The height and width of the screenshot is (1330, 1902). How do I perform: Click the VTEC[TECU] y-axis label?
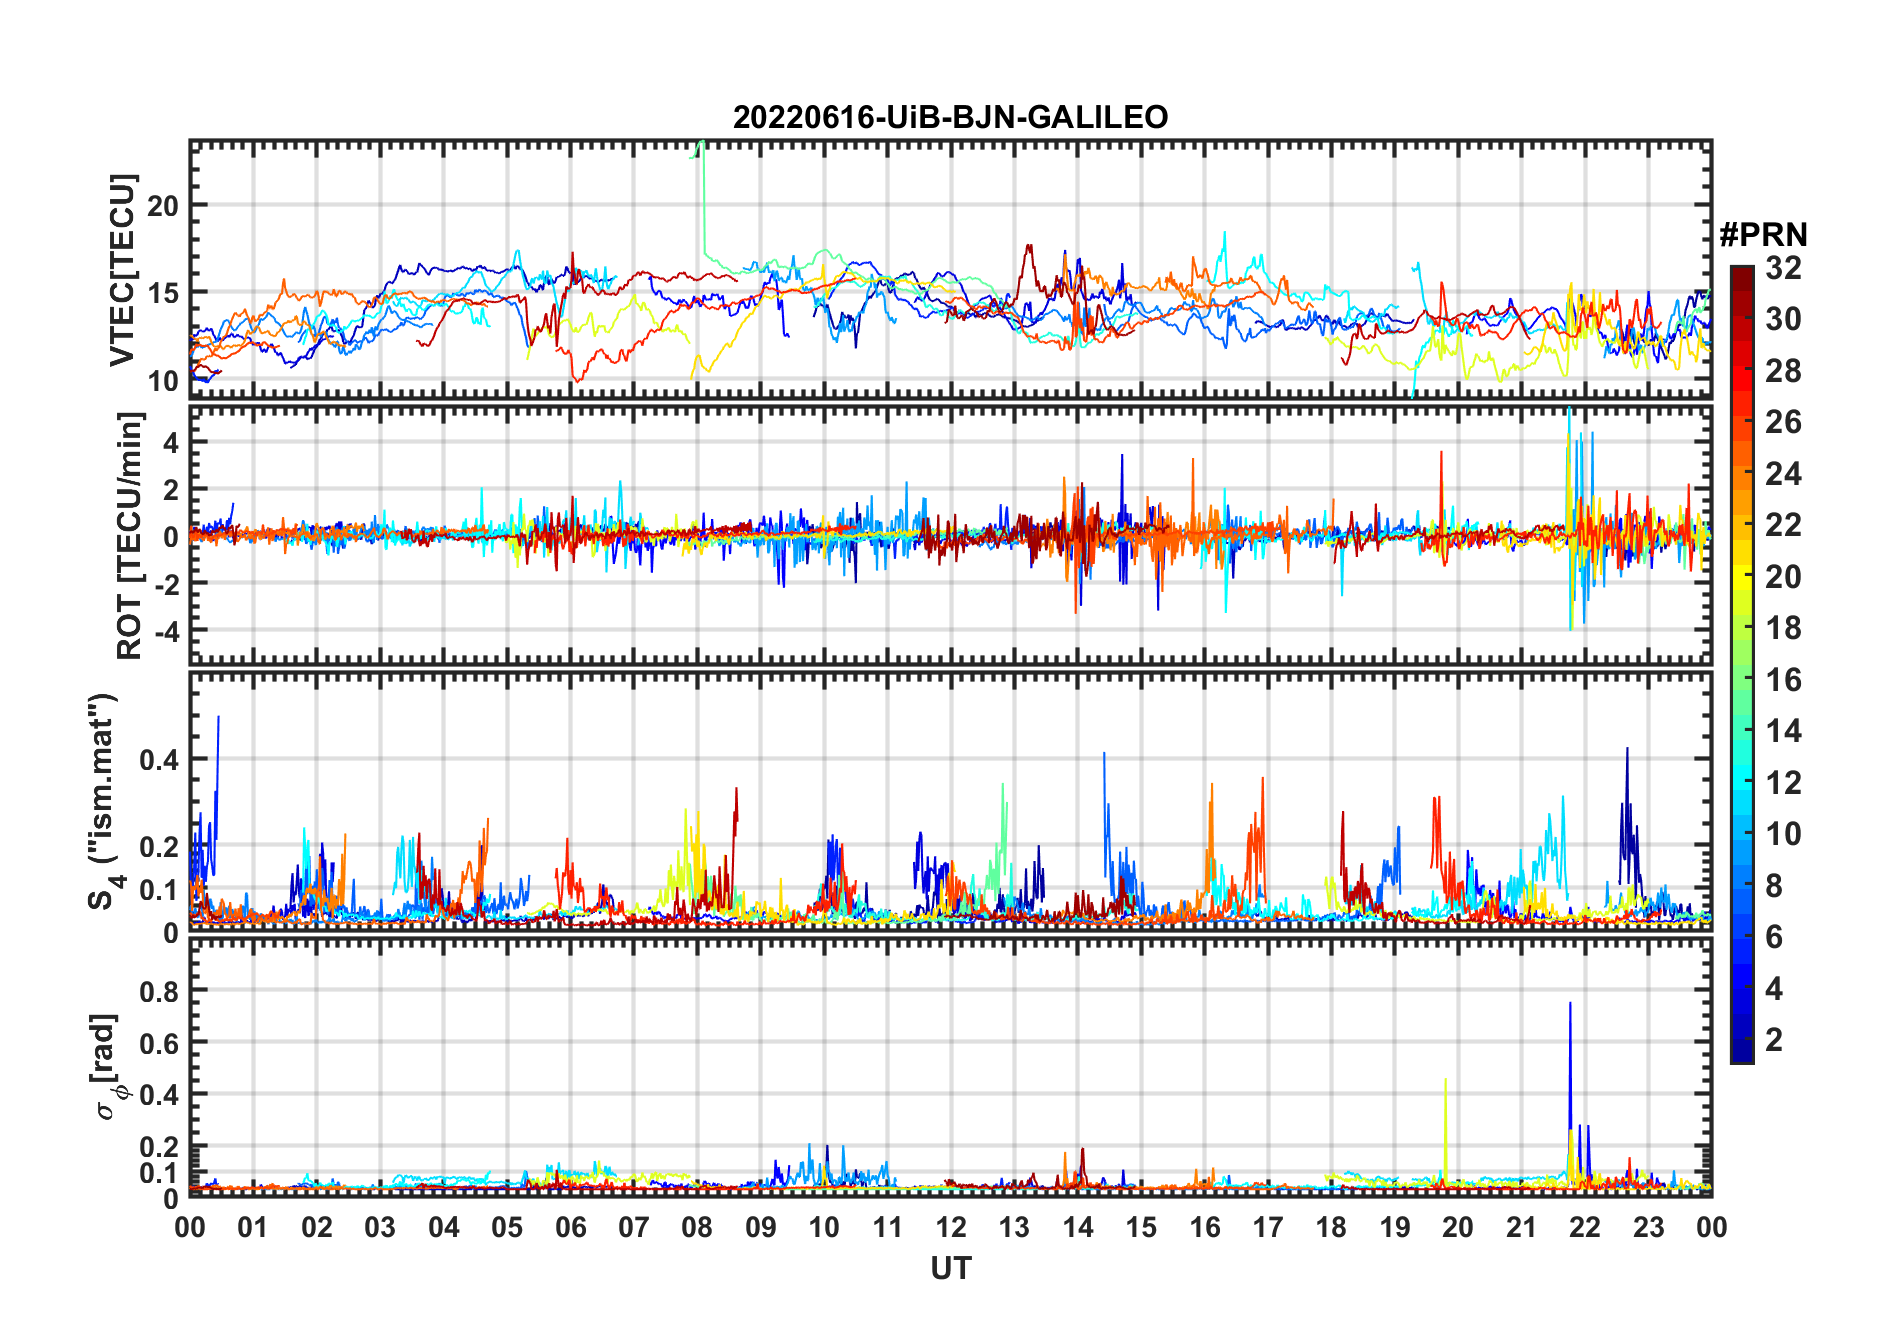[x=122, y=270]
